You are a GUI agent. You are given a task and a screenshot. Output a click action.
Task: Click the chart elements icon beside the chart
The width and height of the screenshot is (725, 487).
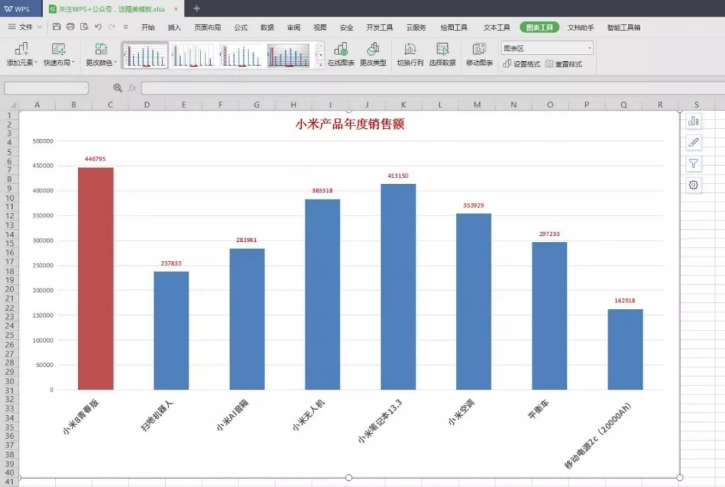[694, 121]
